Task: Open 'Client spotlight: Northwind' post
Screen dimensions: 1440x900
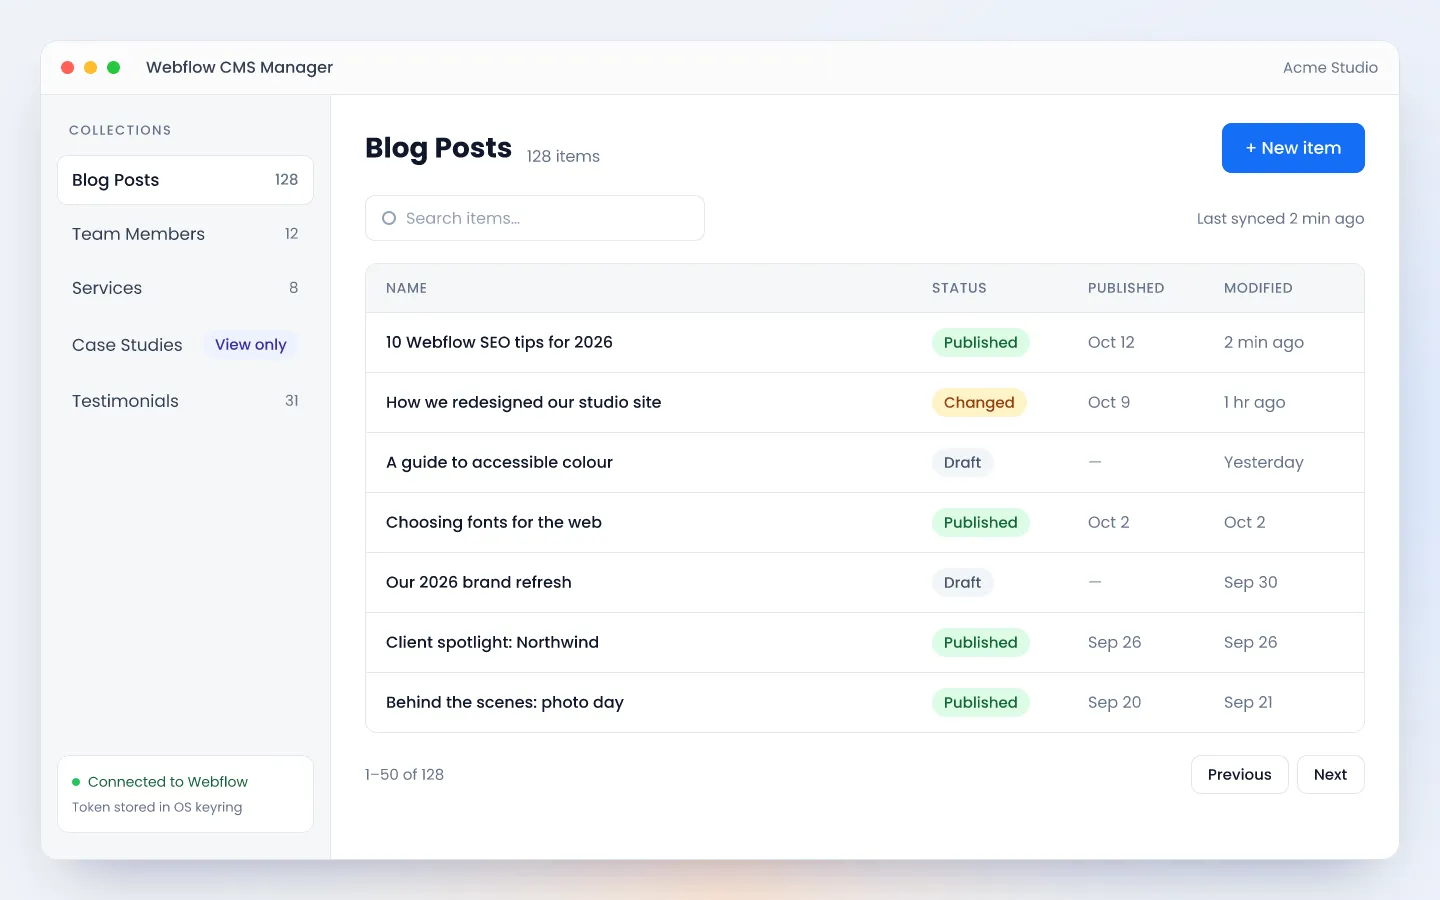Action: pyautogui.click(x=492, y=642)
